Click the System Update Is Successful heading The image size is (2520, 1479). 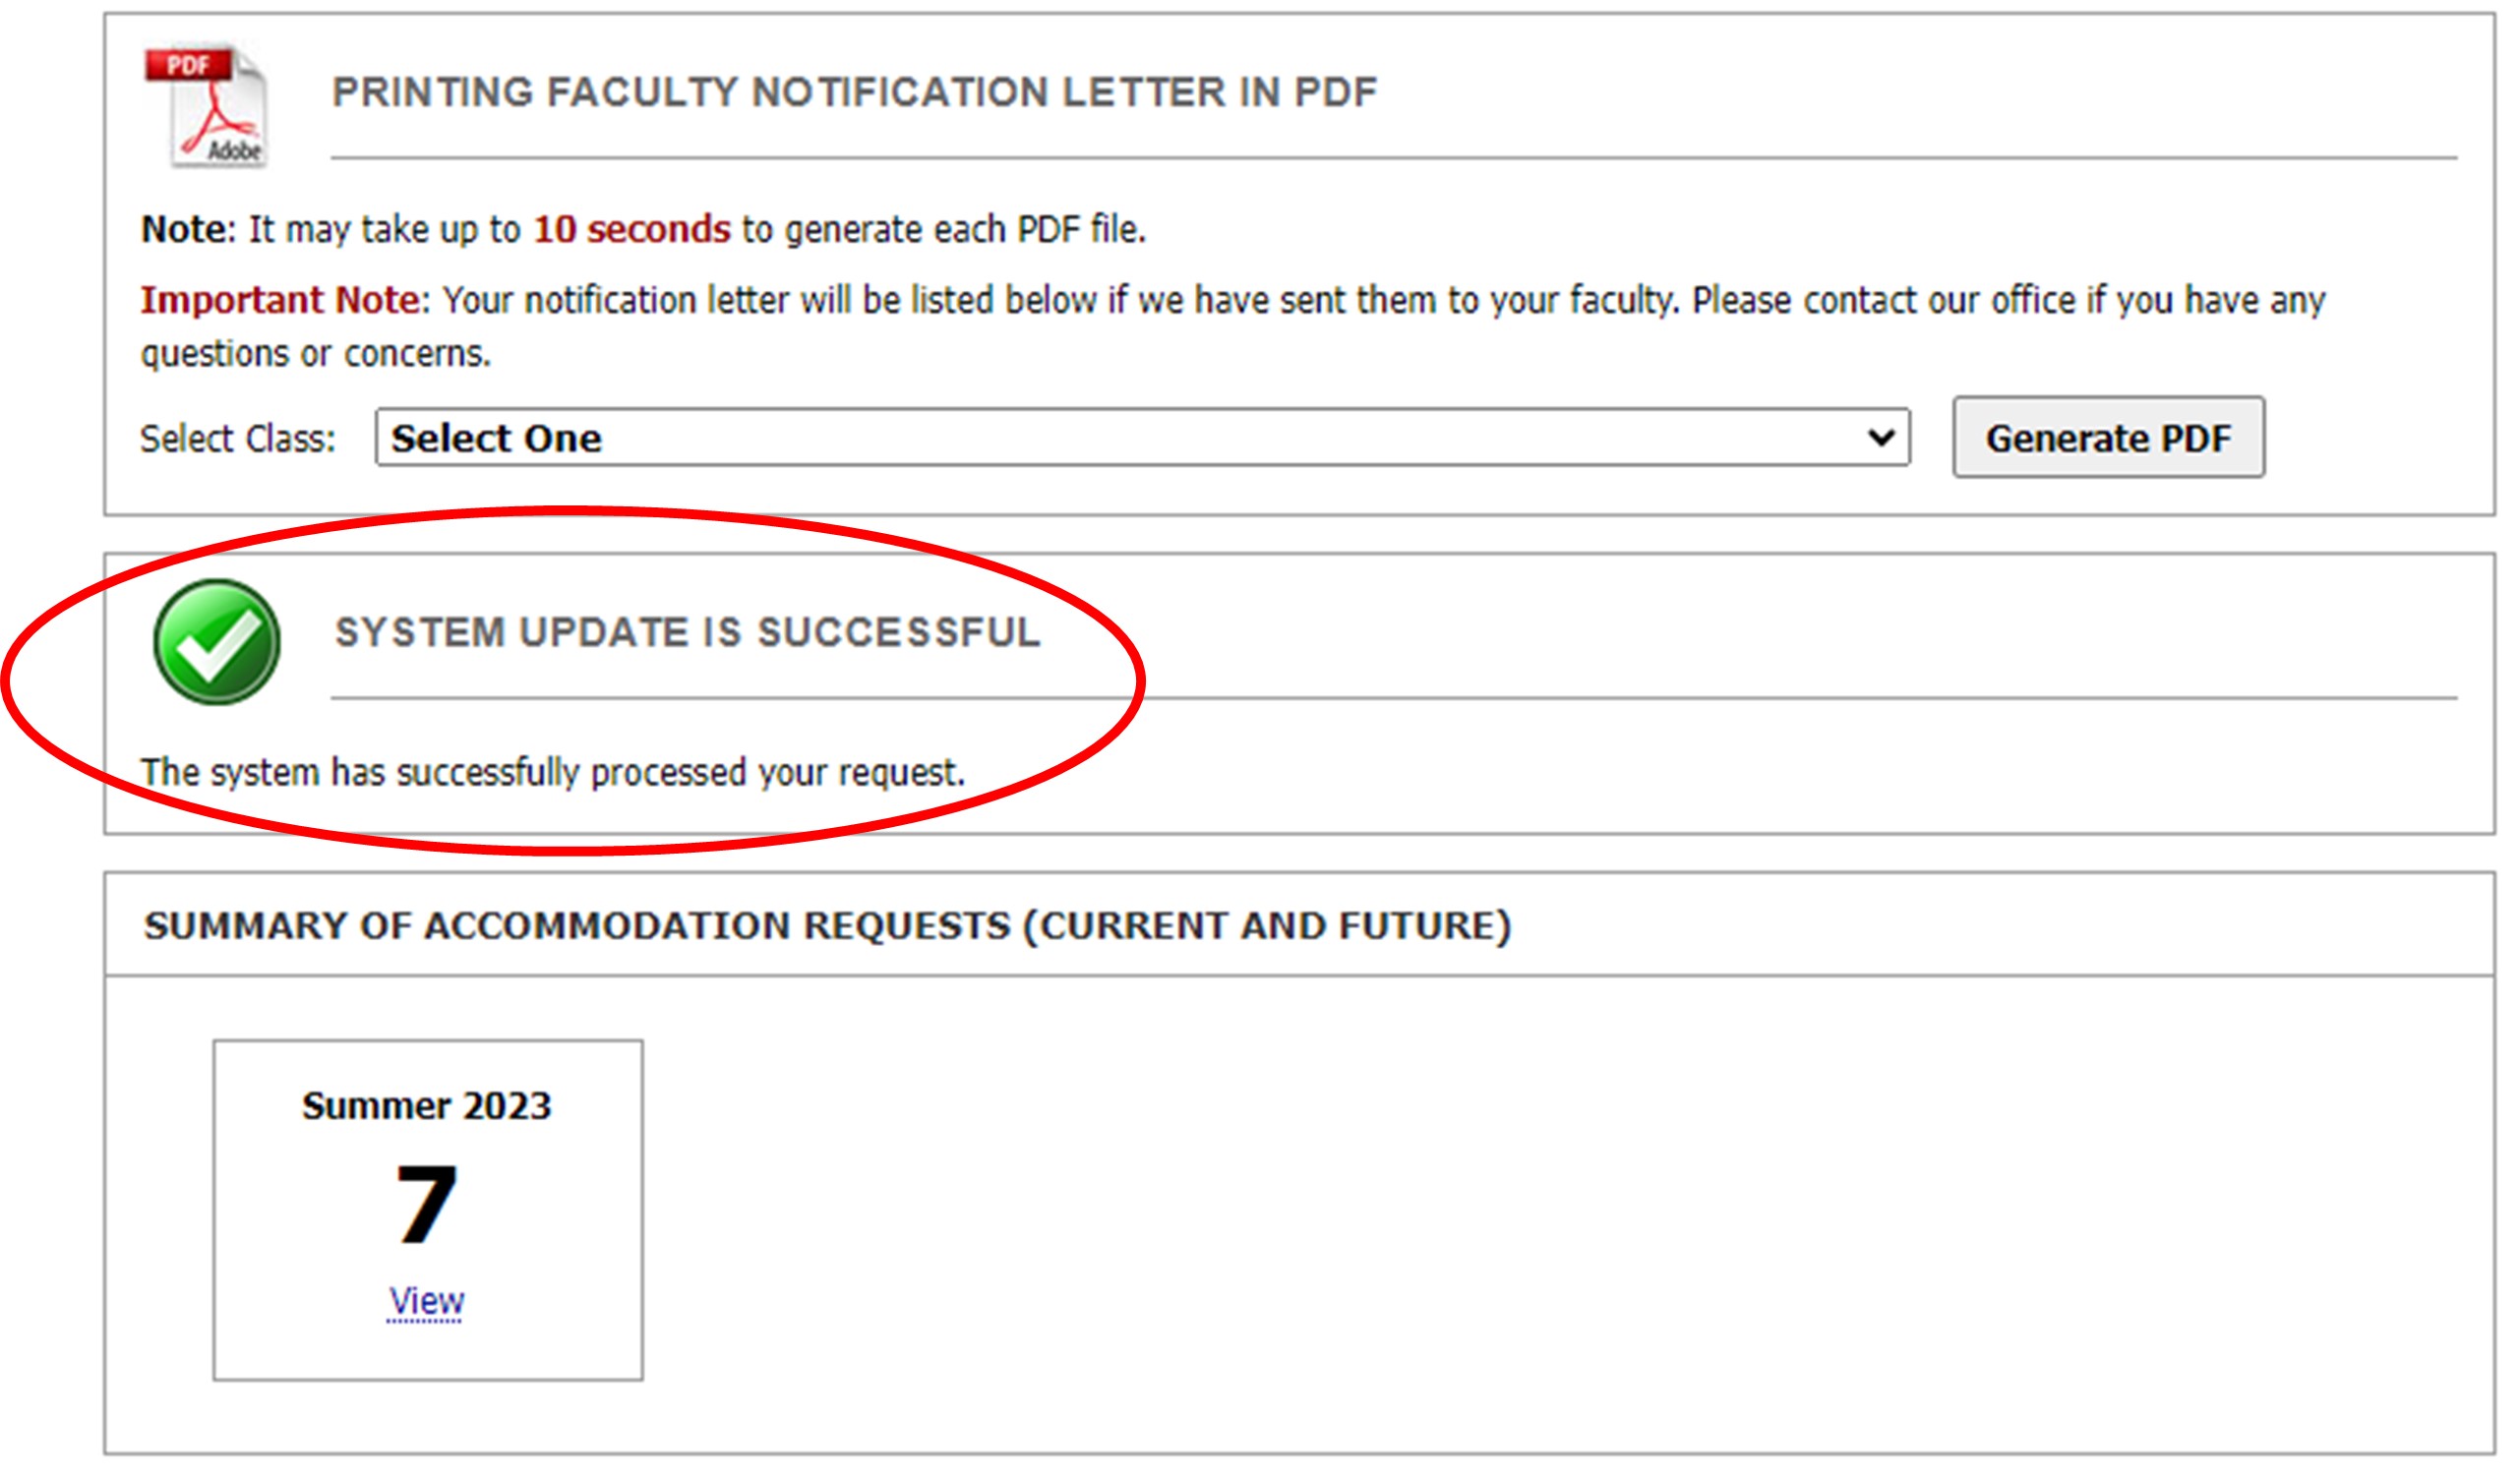coord(689,633)
